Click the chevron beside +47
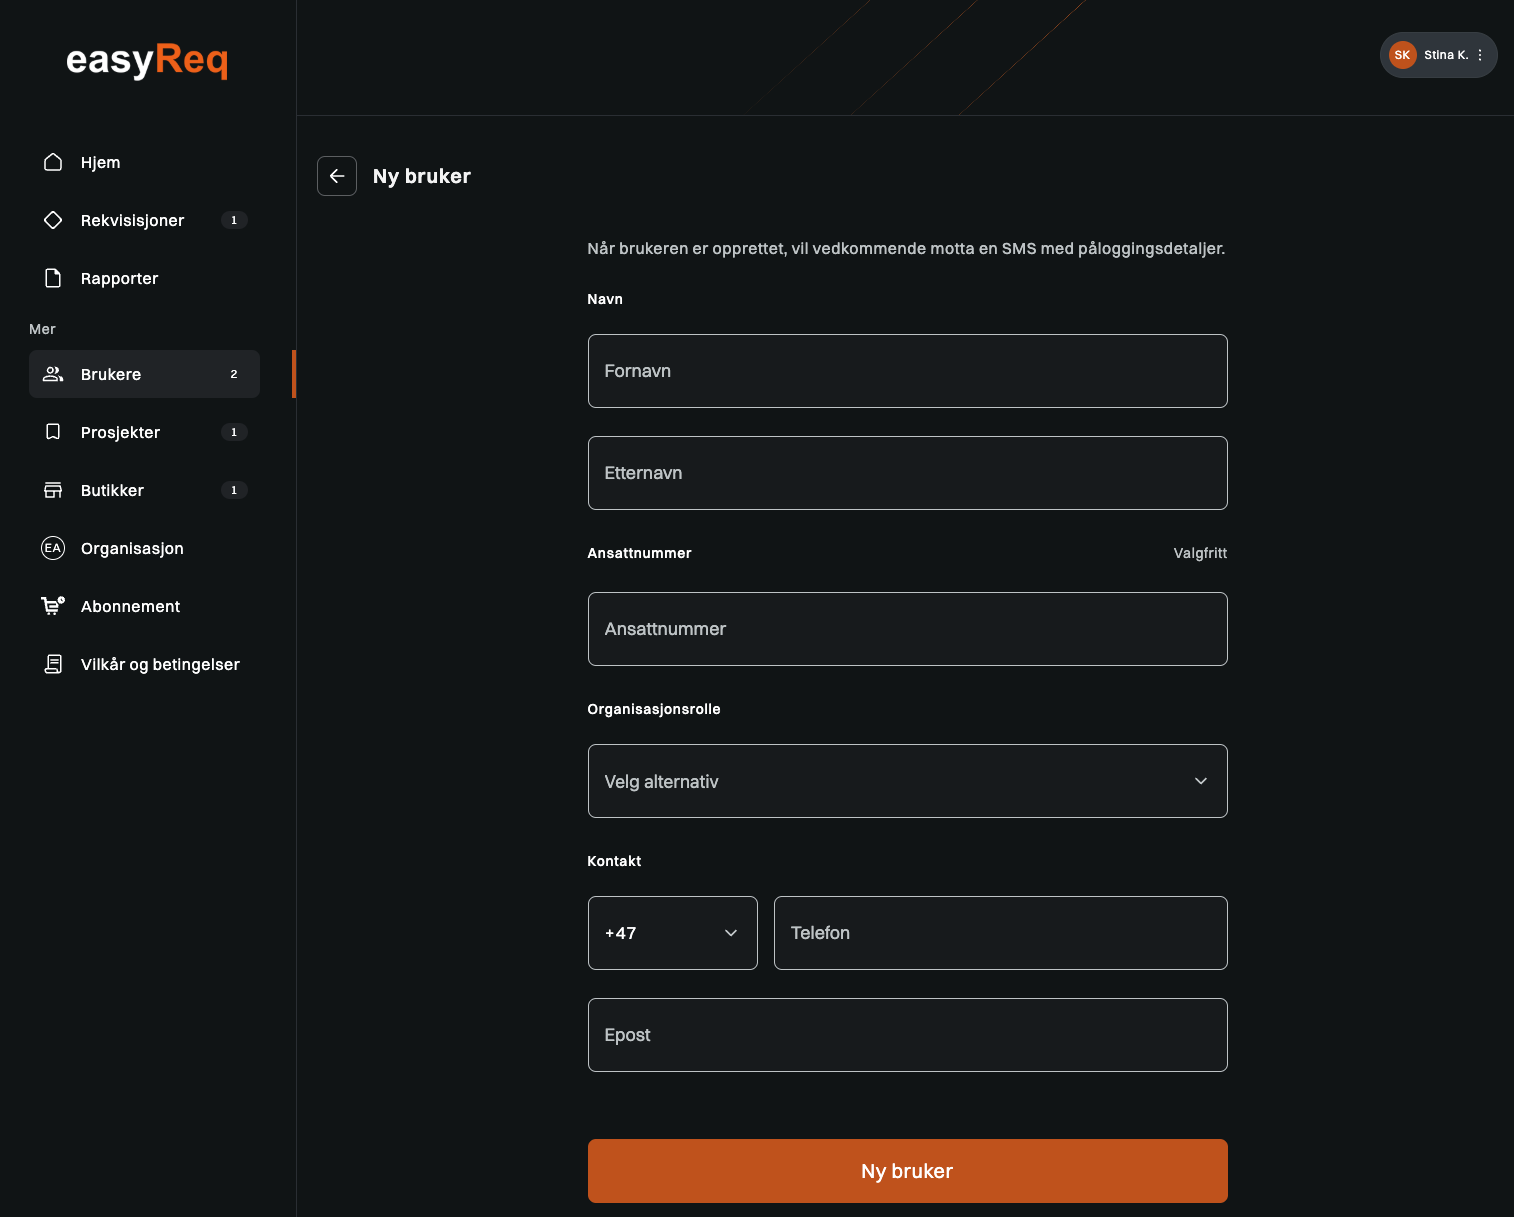This screenshot has height=1217, width=1514. point(731,933)
